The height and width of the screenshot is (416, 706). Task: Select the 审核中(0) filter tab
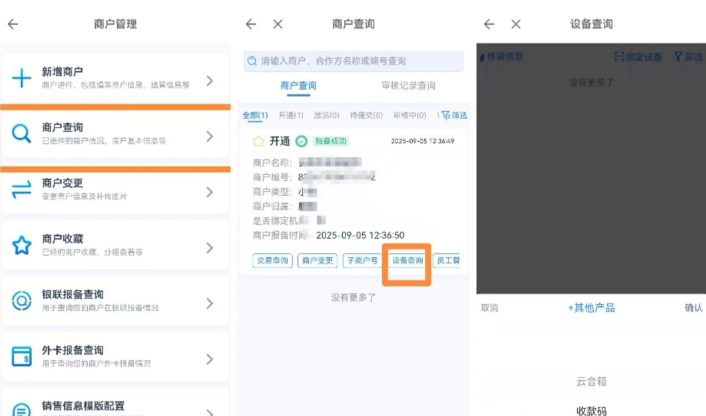[410, 115]
